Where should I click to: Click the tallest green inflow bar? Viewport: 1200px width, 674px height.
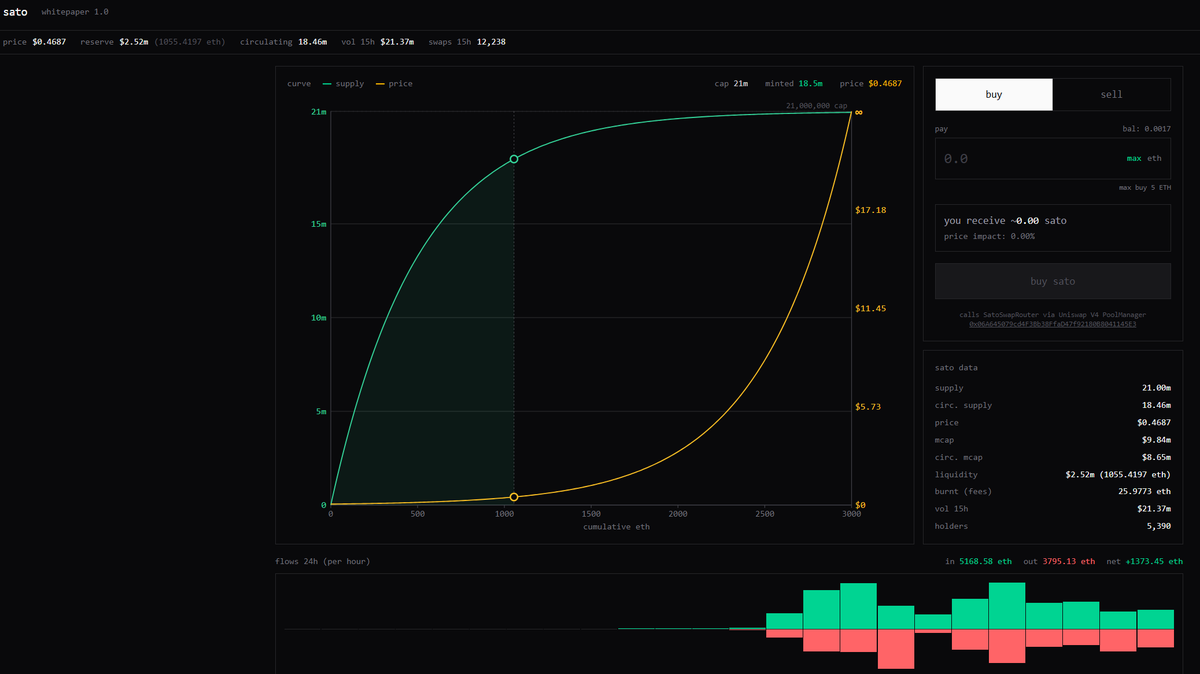pyautogui.click(x=1007, y=606)
